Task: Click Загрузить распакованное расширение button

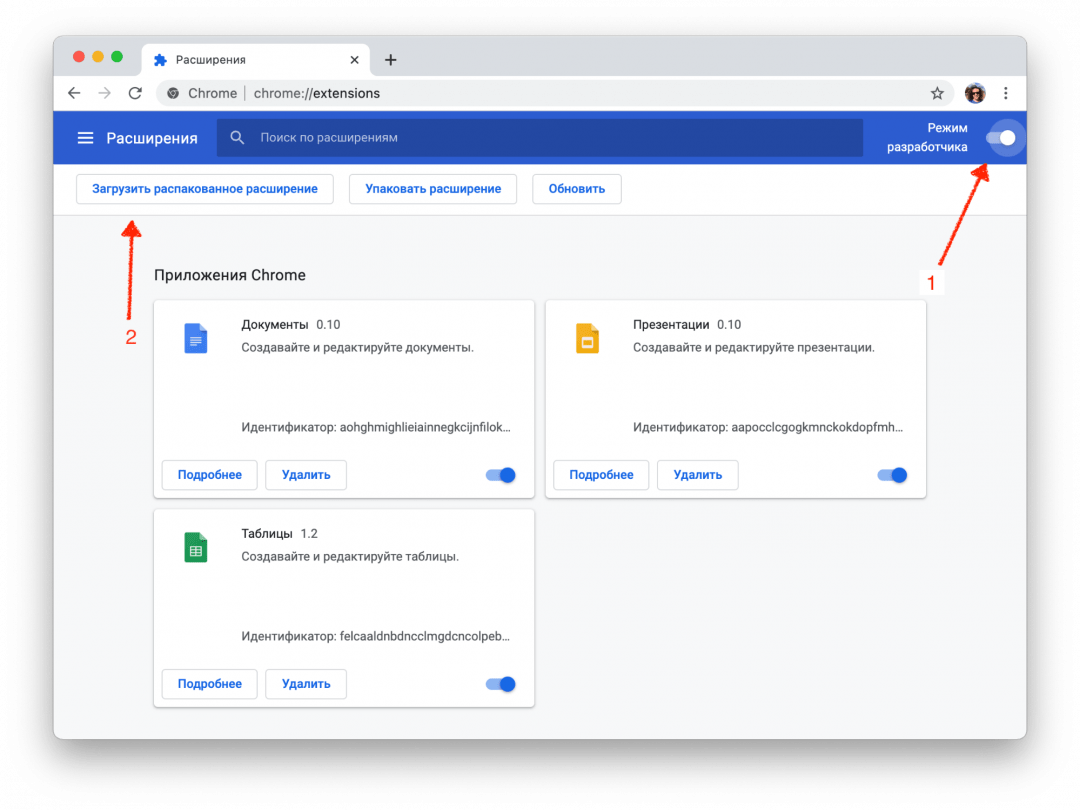Action: (x=204, y=189)
